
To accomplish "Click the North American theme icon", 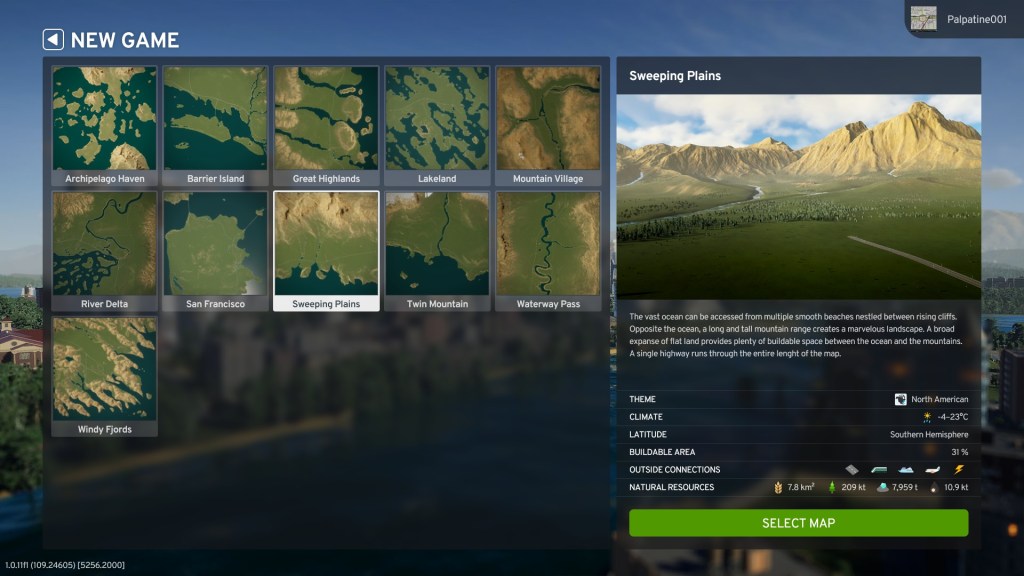I will (901, 399).
